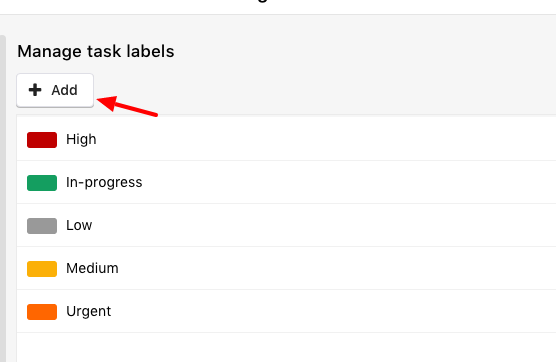Click the Add label button text
This screenshot has height=362, width=556.
64,90
